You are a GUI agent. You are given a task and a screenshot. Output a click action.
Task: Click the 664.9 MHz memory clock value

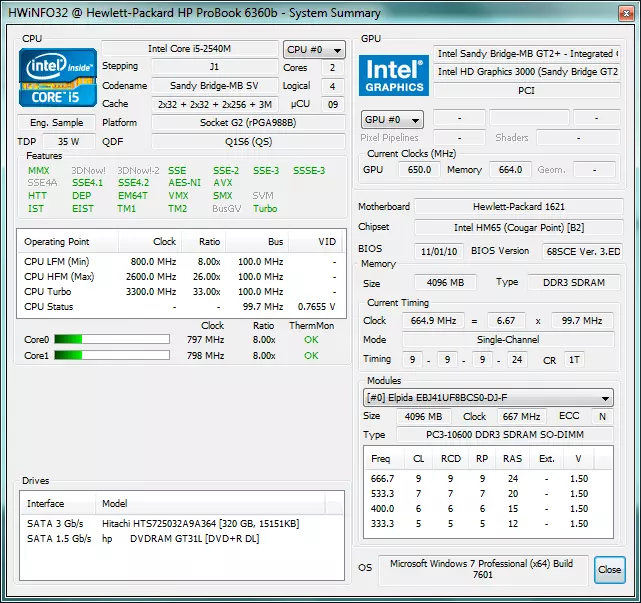[433, 321]
